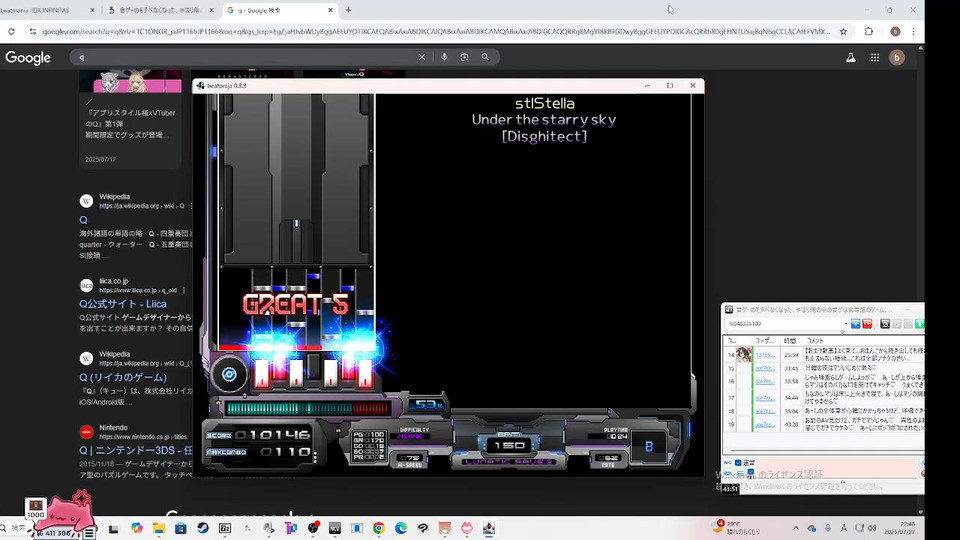
Task: Close the 'q - Google 検索' tab
Action: (330, 10)
